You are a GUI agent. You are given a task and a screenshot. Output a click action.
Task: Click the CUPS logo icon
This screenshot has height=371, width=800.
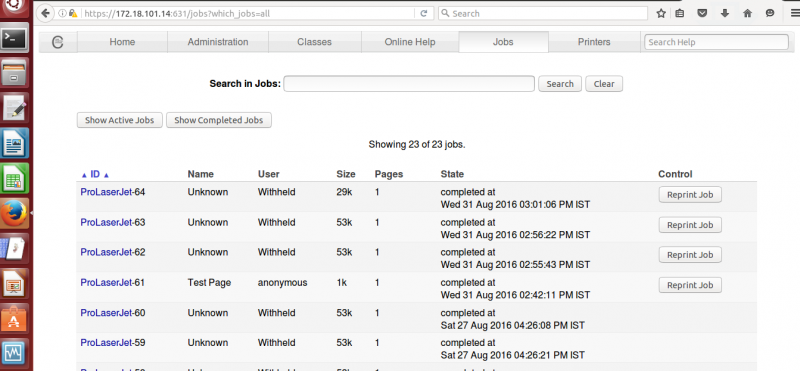tap(58, 42)
